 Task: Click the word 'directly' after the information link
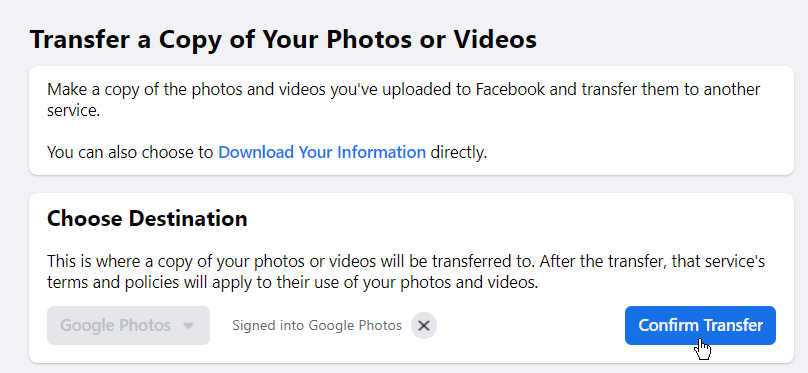[x=459, y=152]
